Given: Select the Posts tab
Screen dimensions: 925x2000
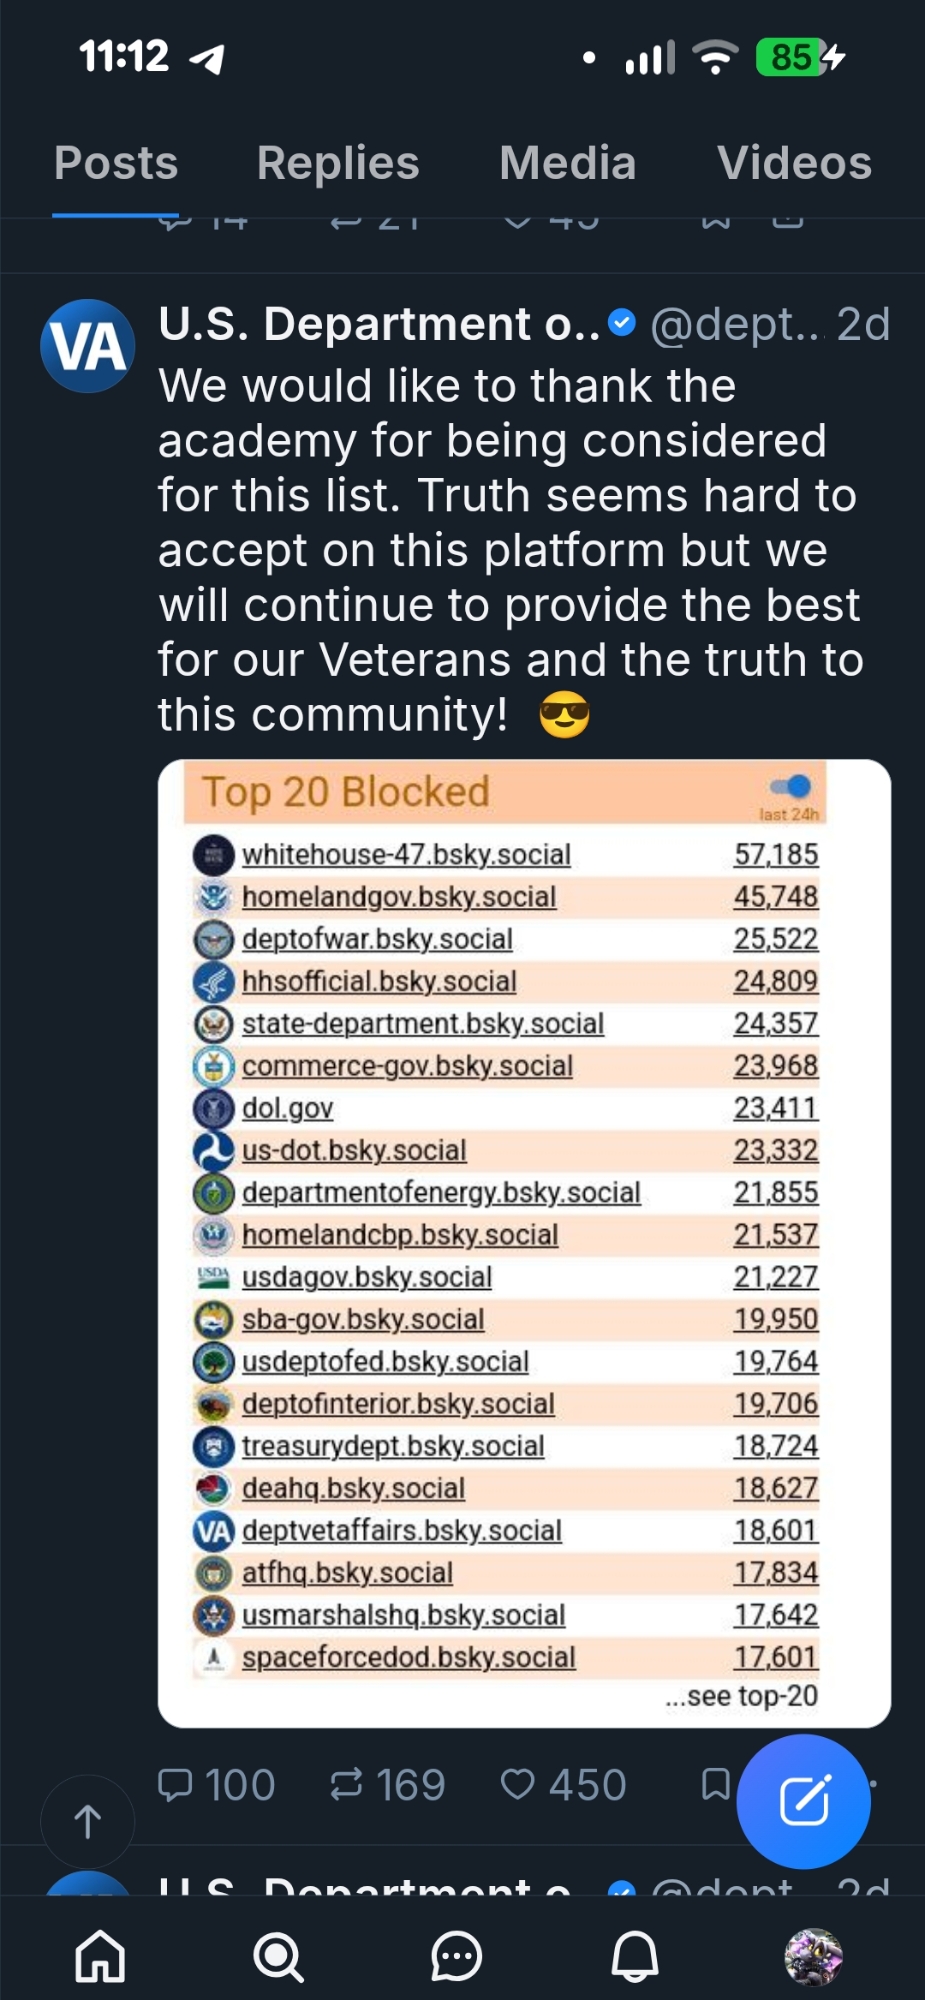Looking at the screenshot, I should [x=116, y=163].
